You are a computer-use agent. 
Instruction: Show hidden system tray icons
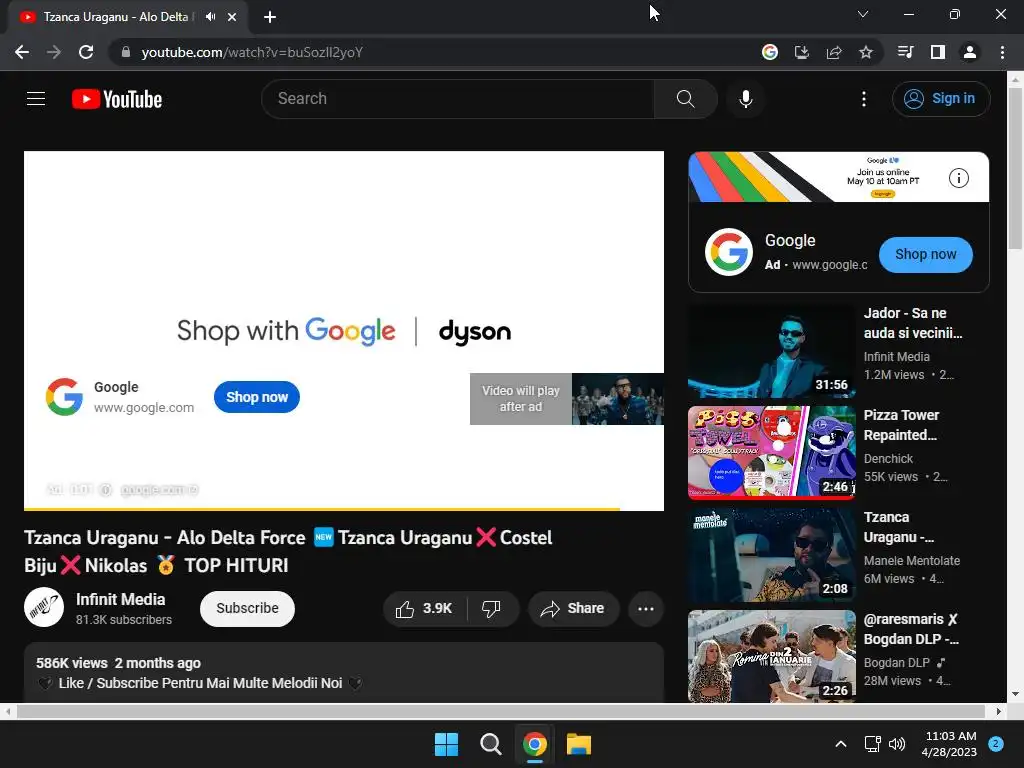pos(841,744)
